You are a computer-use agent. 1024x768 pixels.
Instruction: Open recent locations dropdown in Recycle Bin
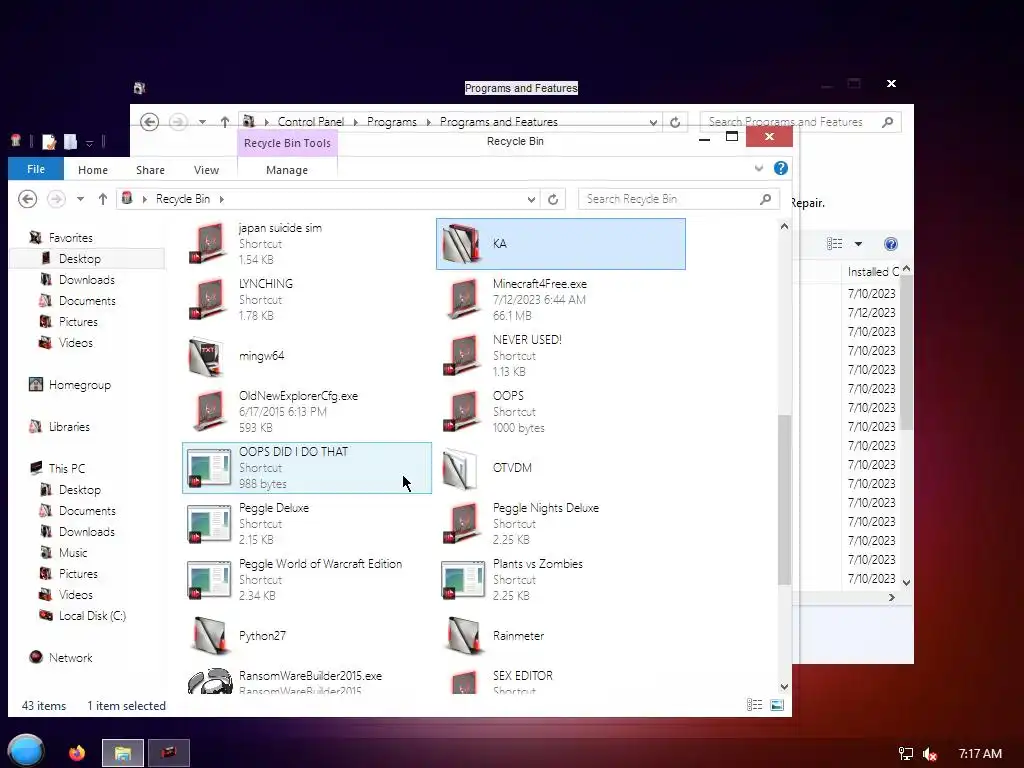[80, 199]
